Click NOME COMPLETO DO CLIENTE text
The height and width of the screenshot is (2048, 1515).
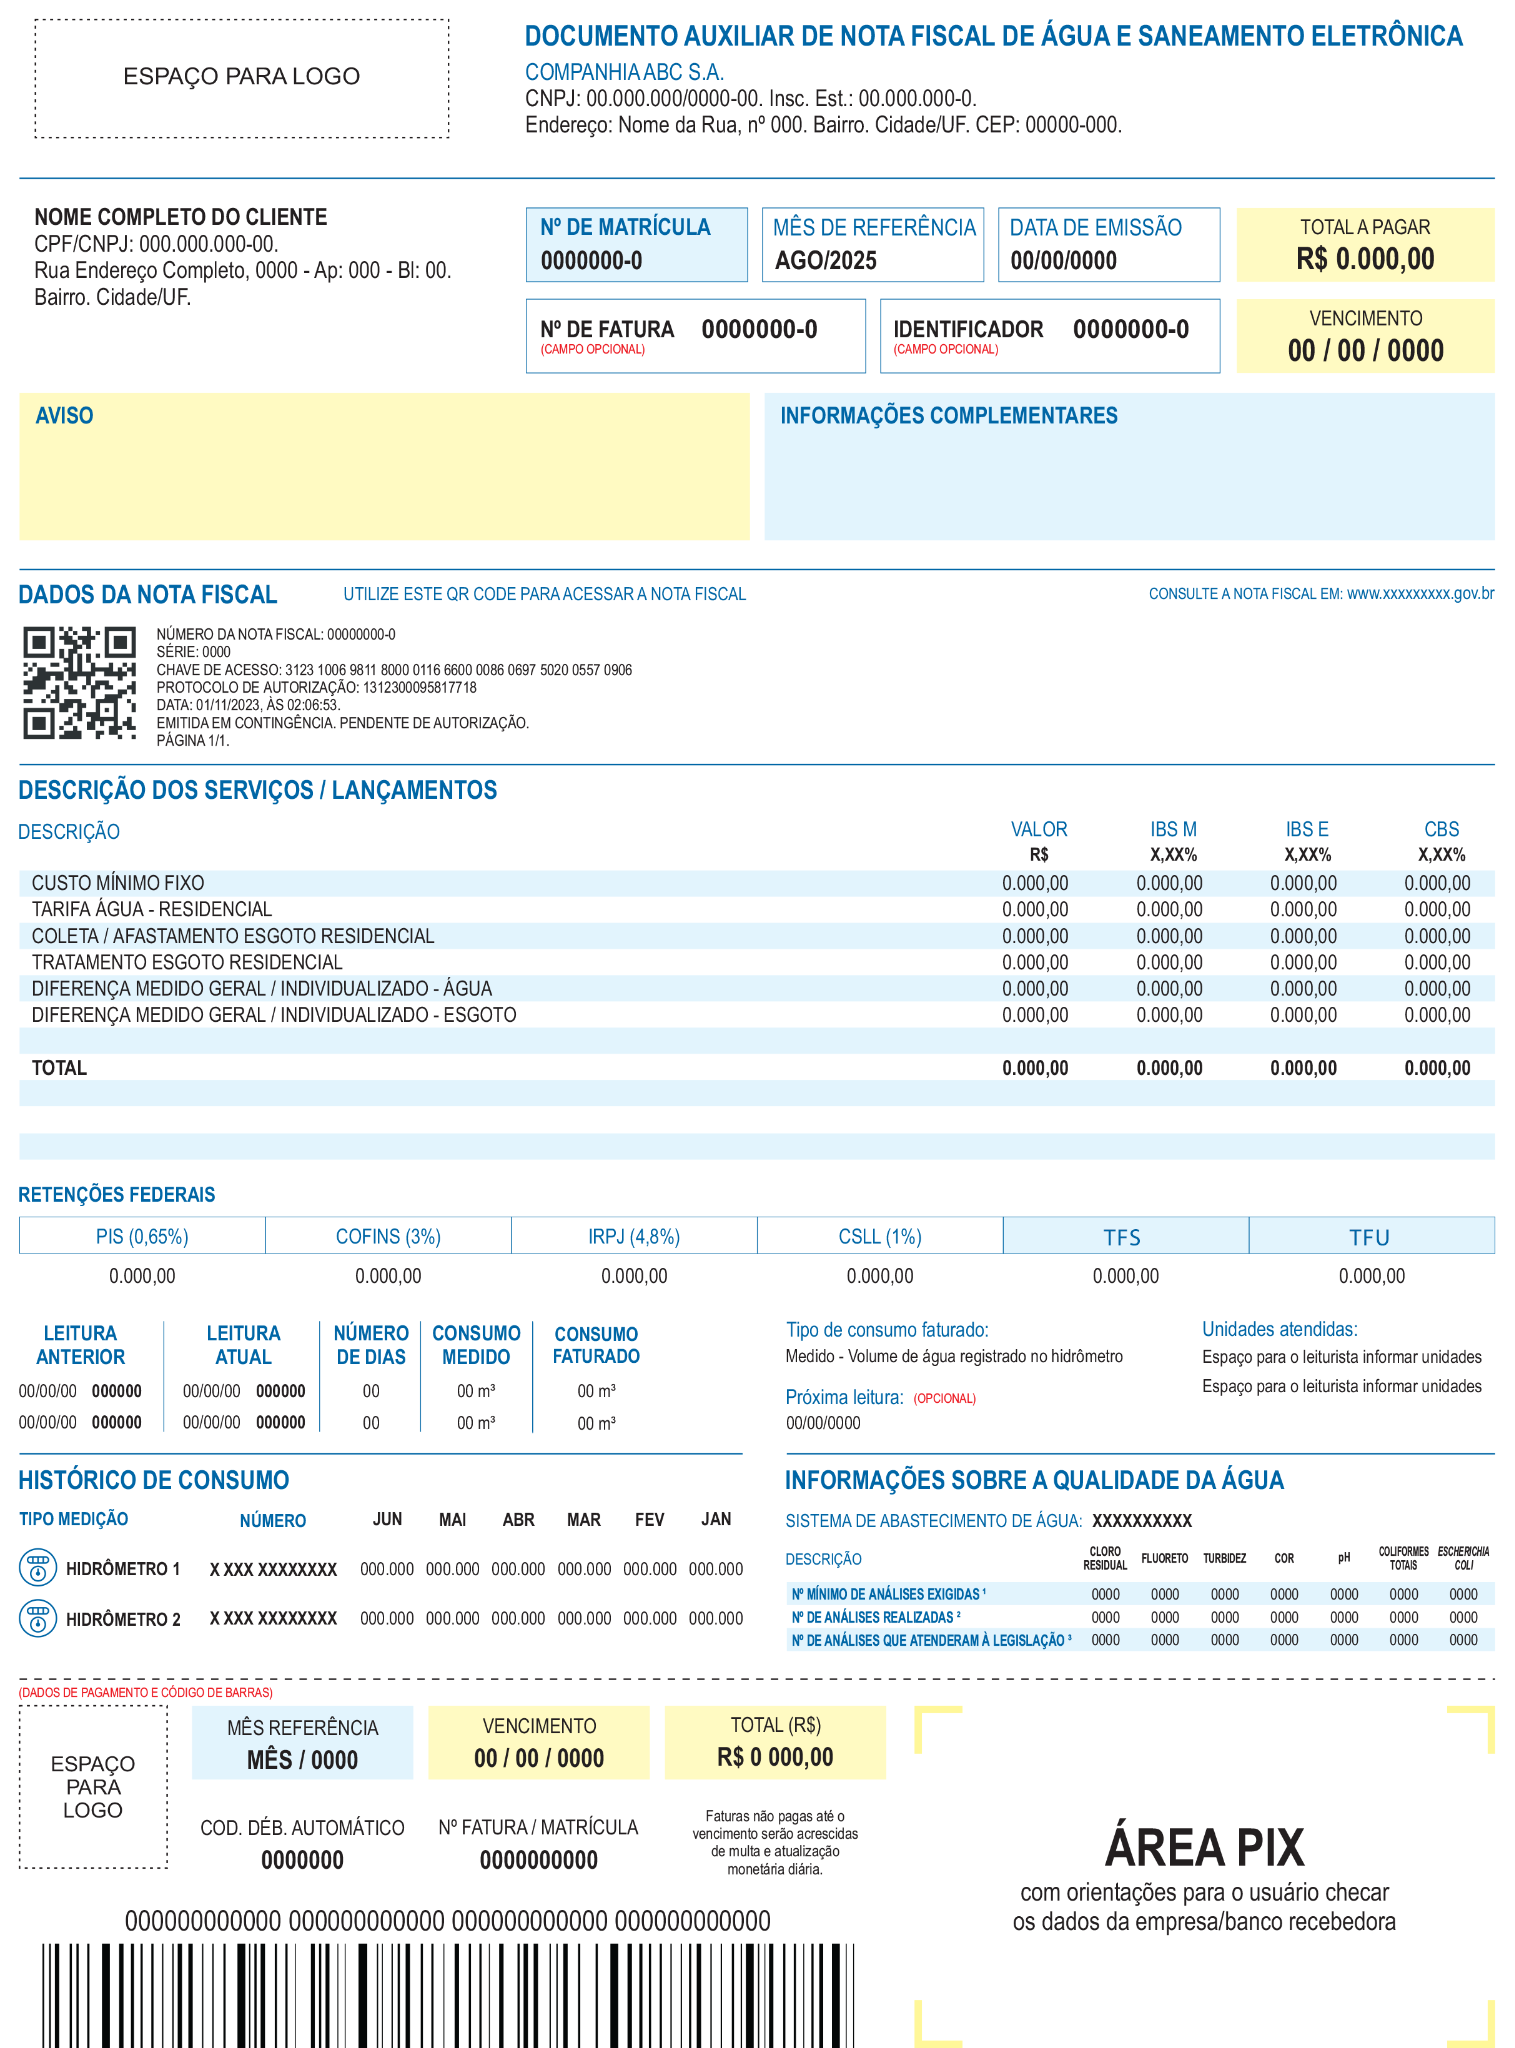pos(181,217)
